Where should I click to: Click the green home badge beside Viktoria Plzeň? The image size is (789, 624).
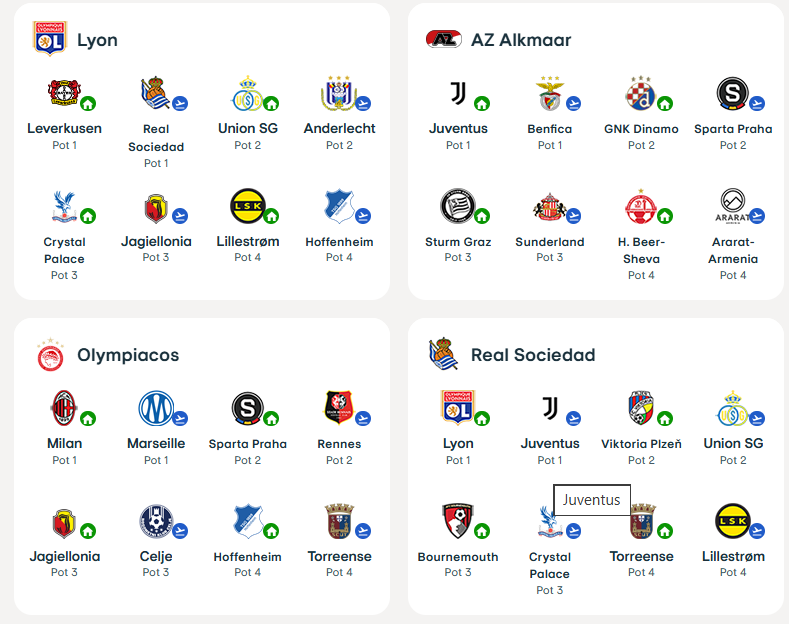click(665, 419)
